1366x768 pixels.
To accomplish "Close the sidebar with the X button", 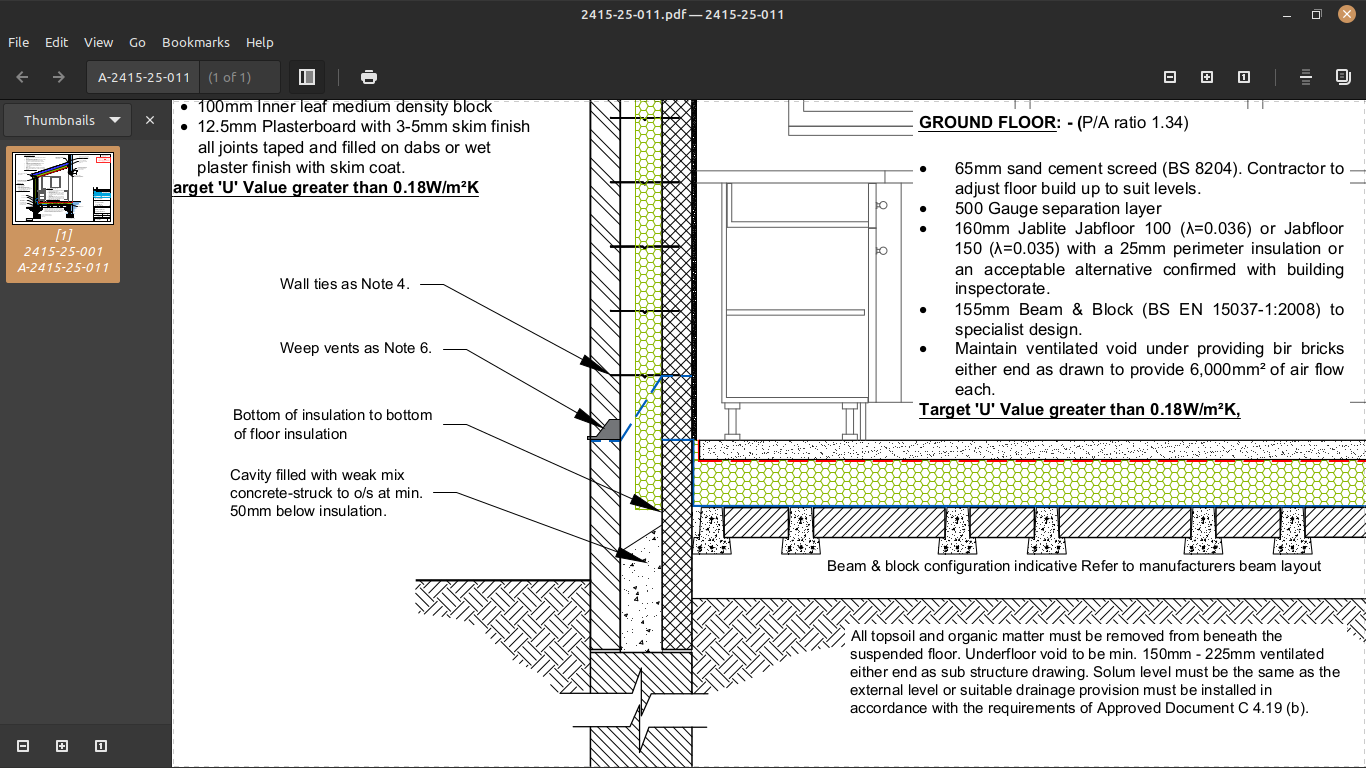I will tap(150, 120).
